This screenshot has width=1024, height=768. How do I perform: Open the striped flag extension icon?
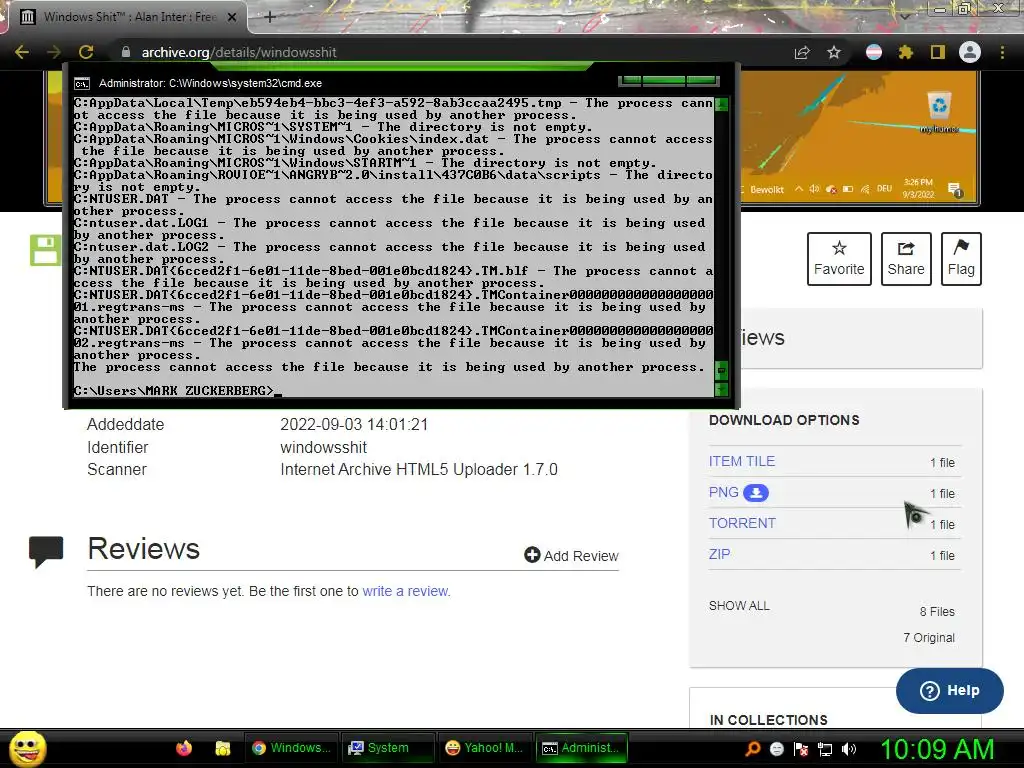(x=874, y=52)
